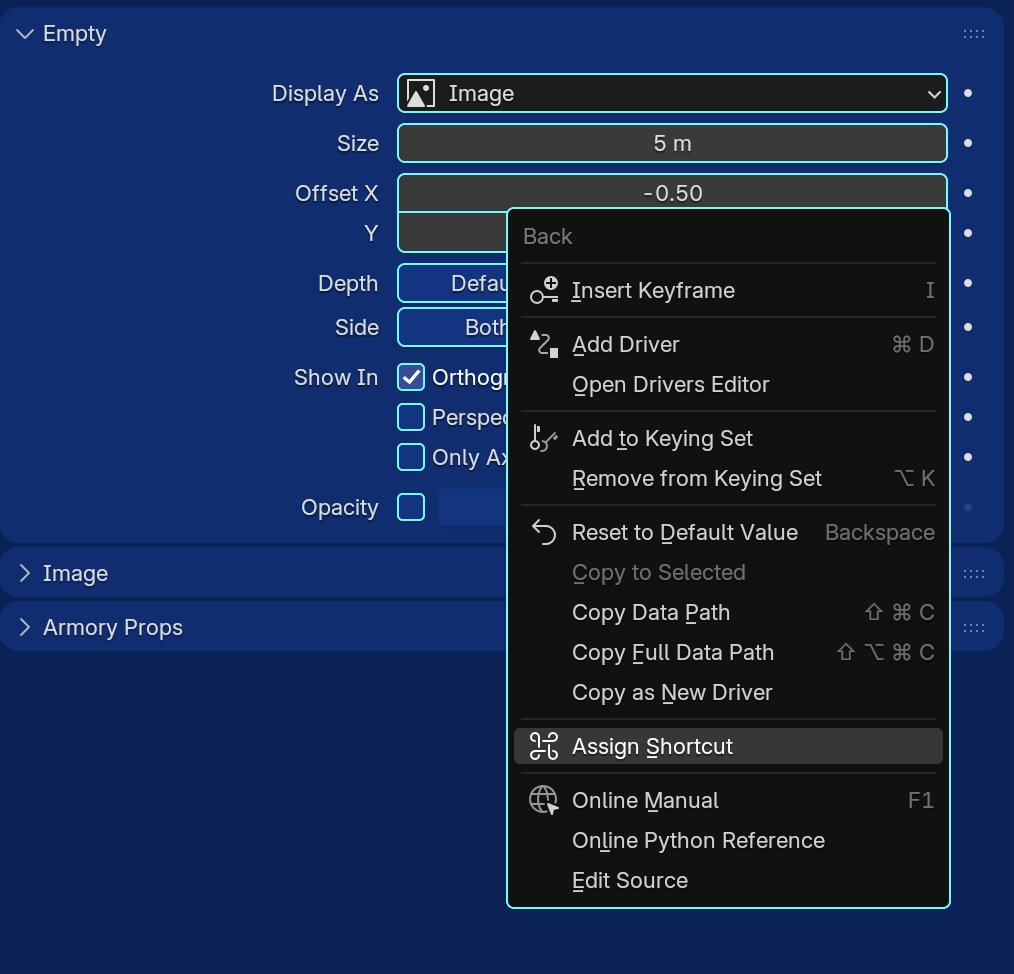Expand the Image panel
Screen dimensions: 1014x974
pyautogui.click(x=25, y=573)
